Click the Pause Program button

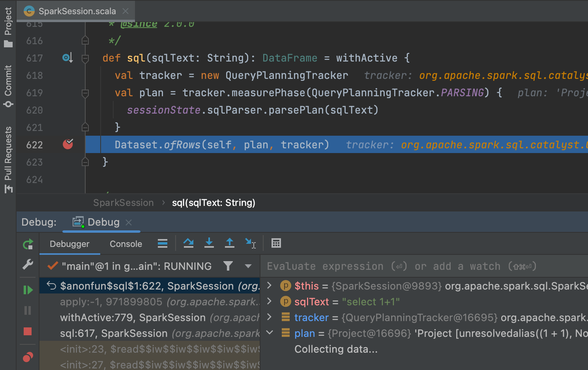(28, 310)
